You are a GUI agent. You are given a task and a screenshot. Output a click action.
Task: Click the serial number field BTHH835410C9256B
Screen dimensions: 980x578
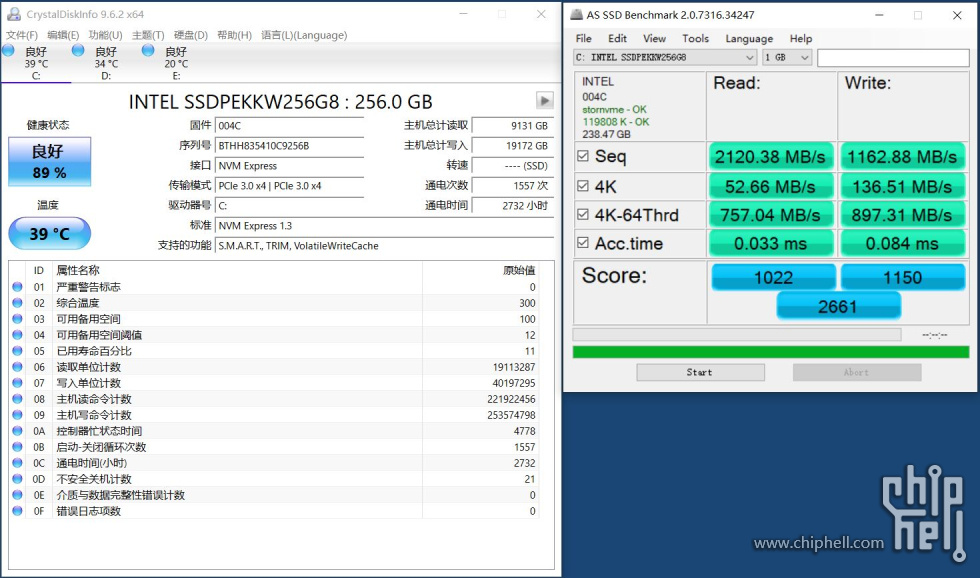(x=289, y=146)
